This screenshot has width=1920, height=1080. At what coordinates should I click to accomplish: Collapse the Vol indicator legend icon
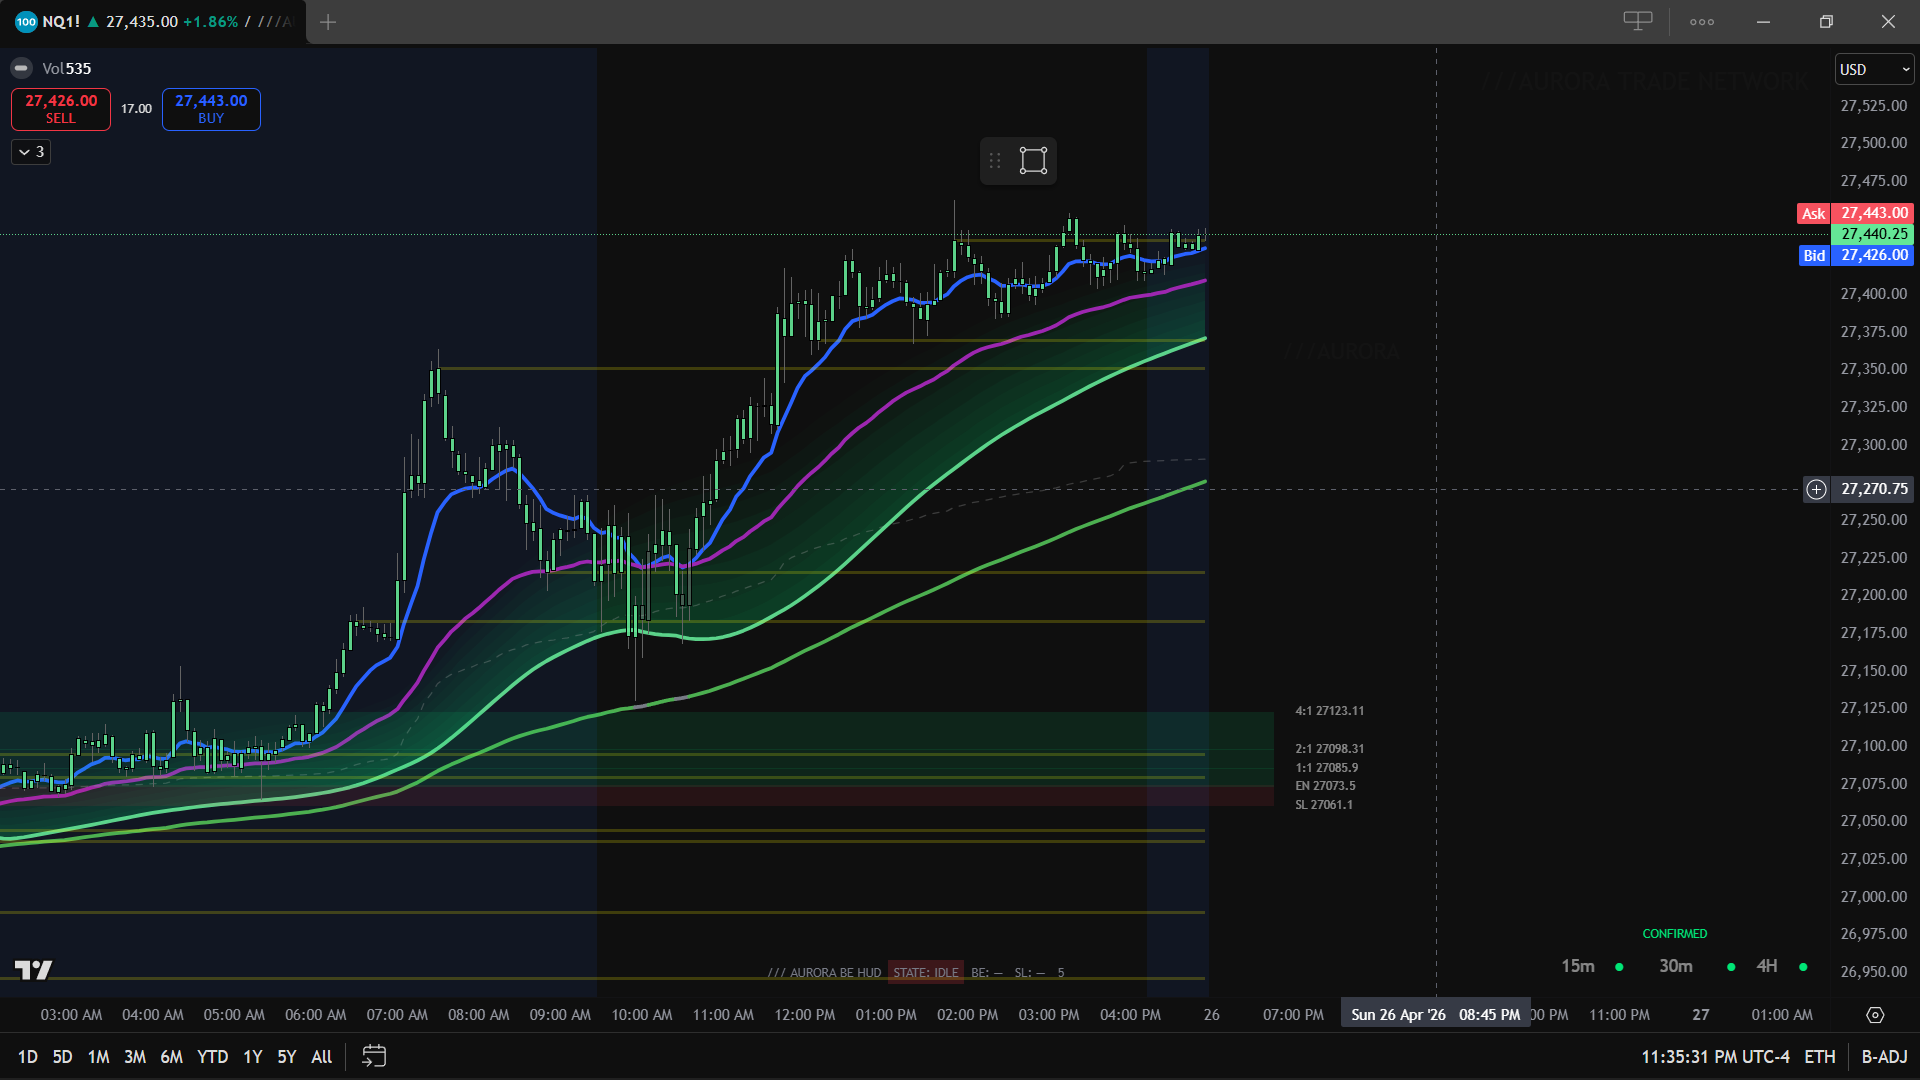[x=21, y=68]
